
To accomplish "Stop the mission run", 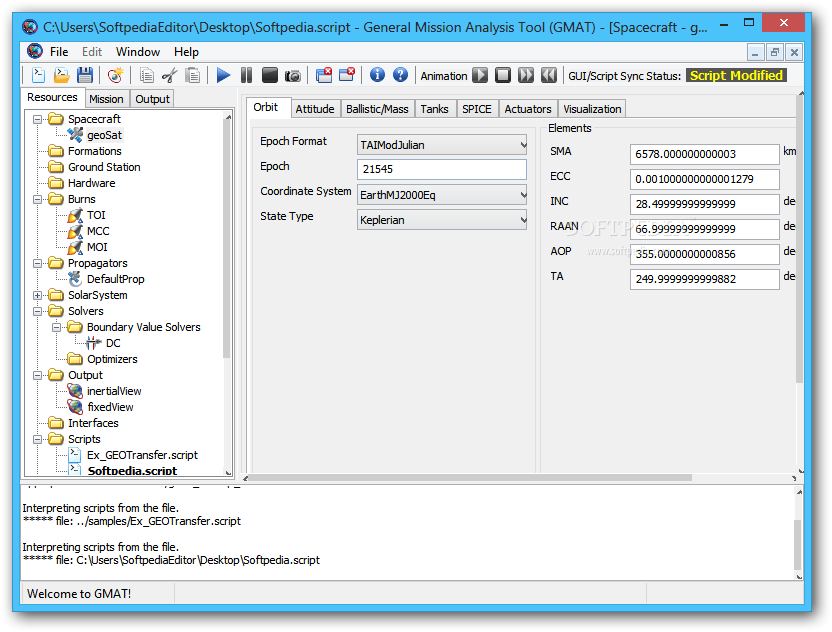I will pos(270,75).
